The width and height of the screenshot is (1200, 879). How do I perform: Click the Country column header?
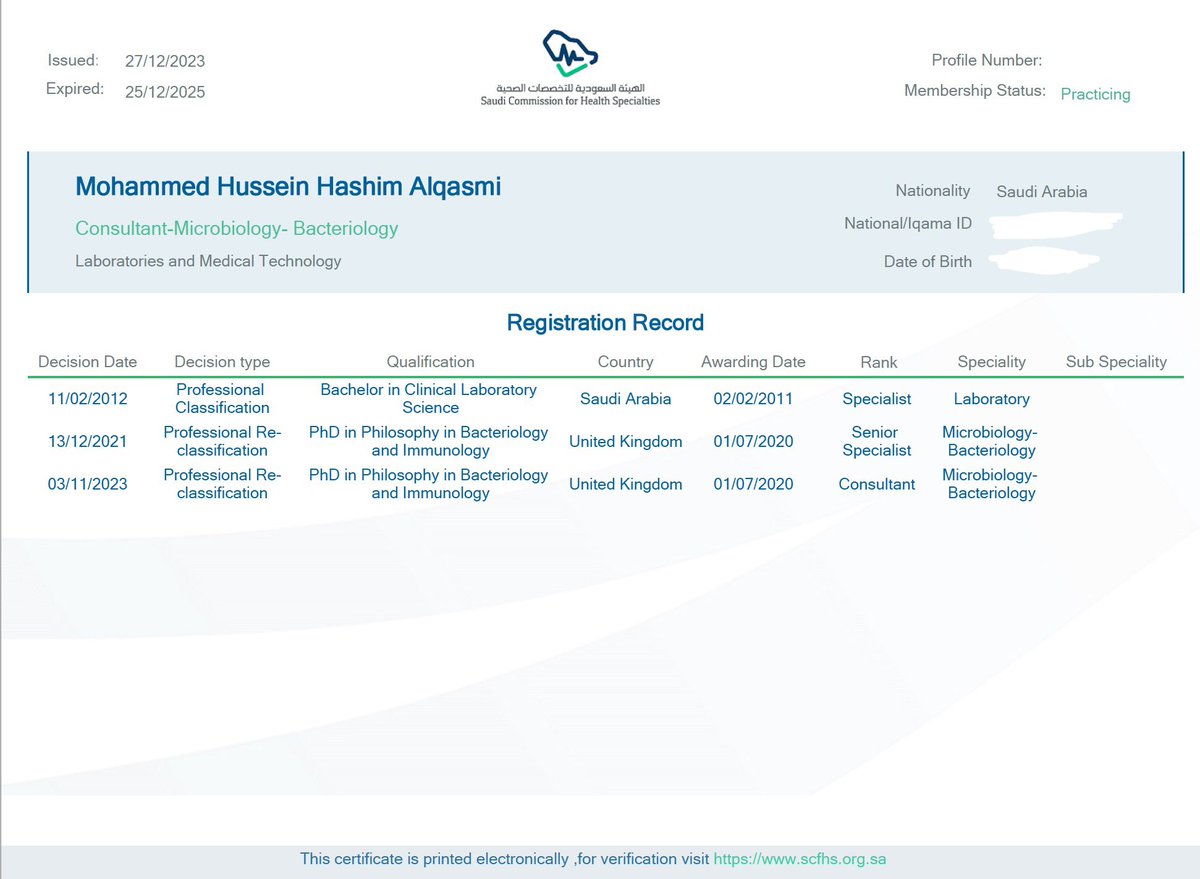coord(626,362)
